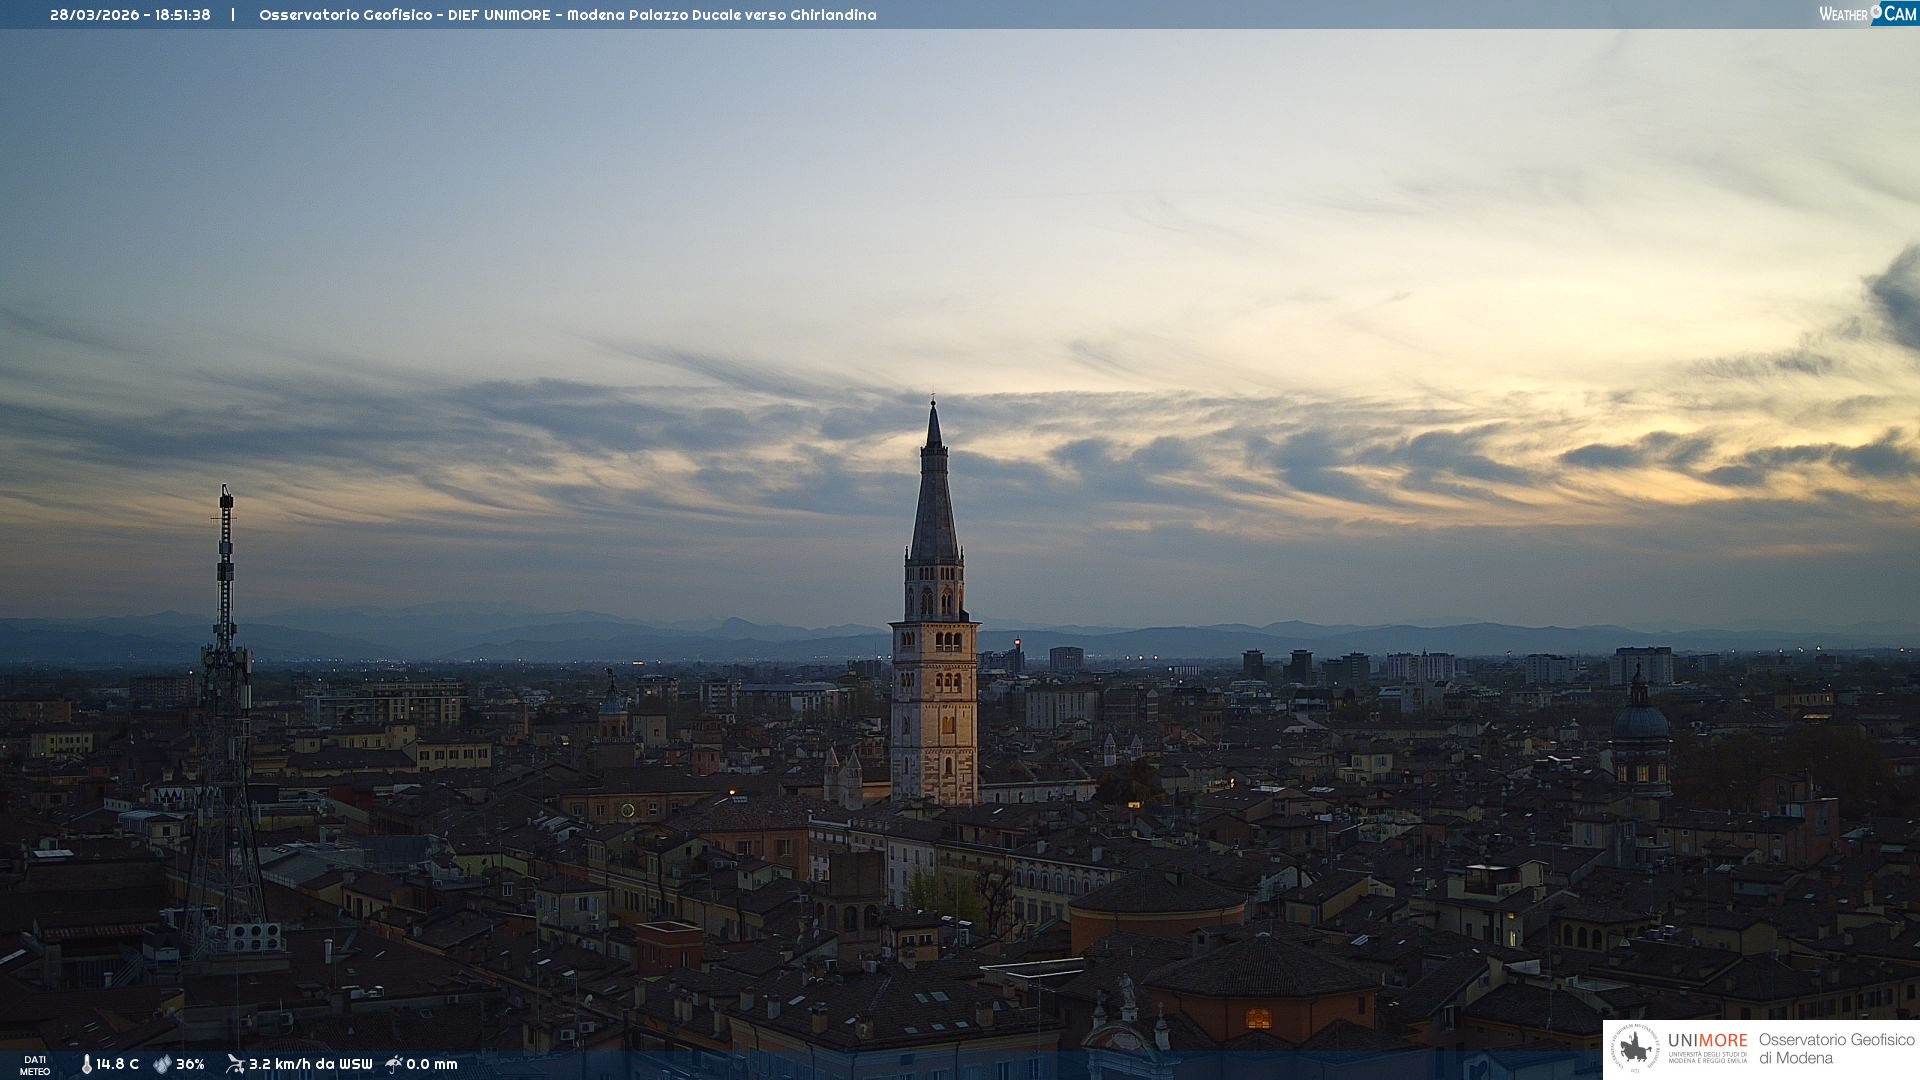1920x1080 pixels.
Task: Click the WeatherCam camera lens icon
Action: tap(1876, 11)
